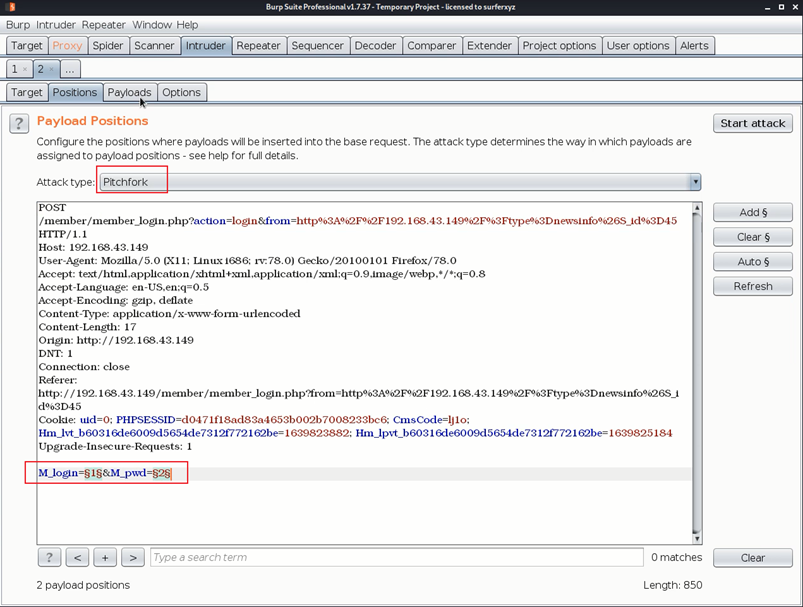803x607 pixels.
Task: Switch to the Extender tab
Action: click(x=489, y=46)
